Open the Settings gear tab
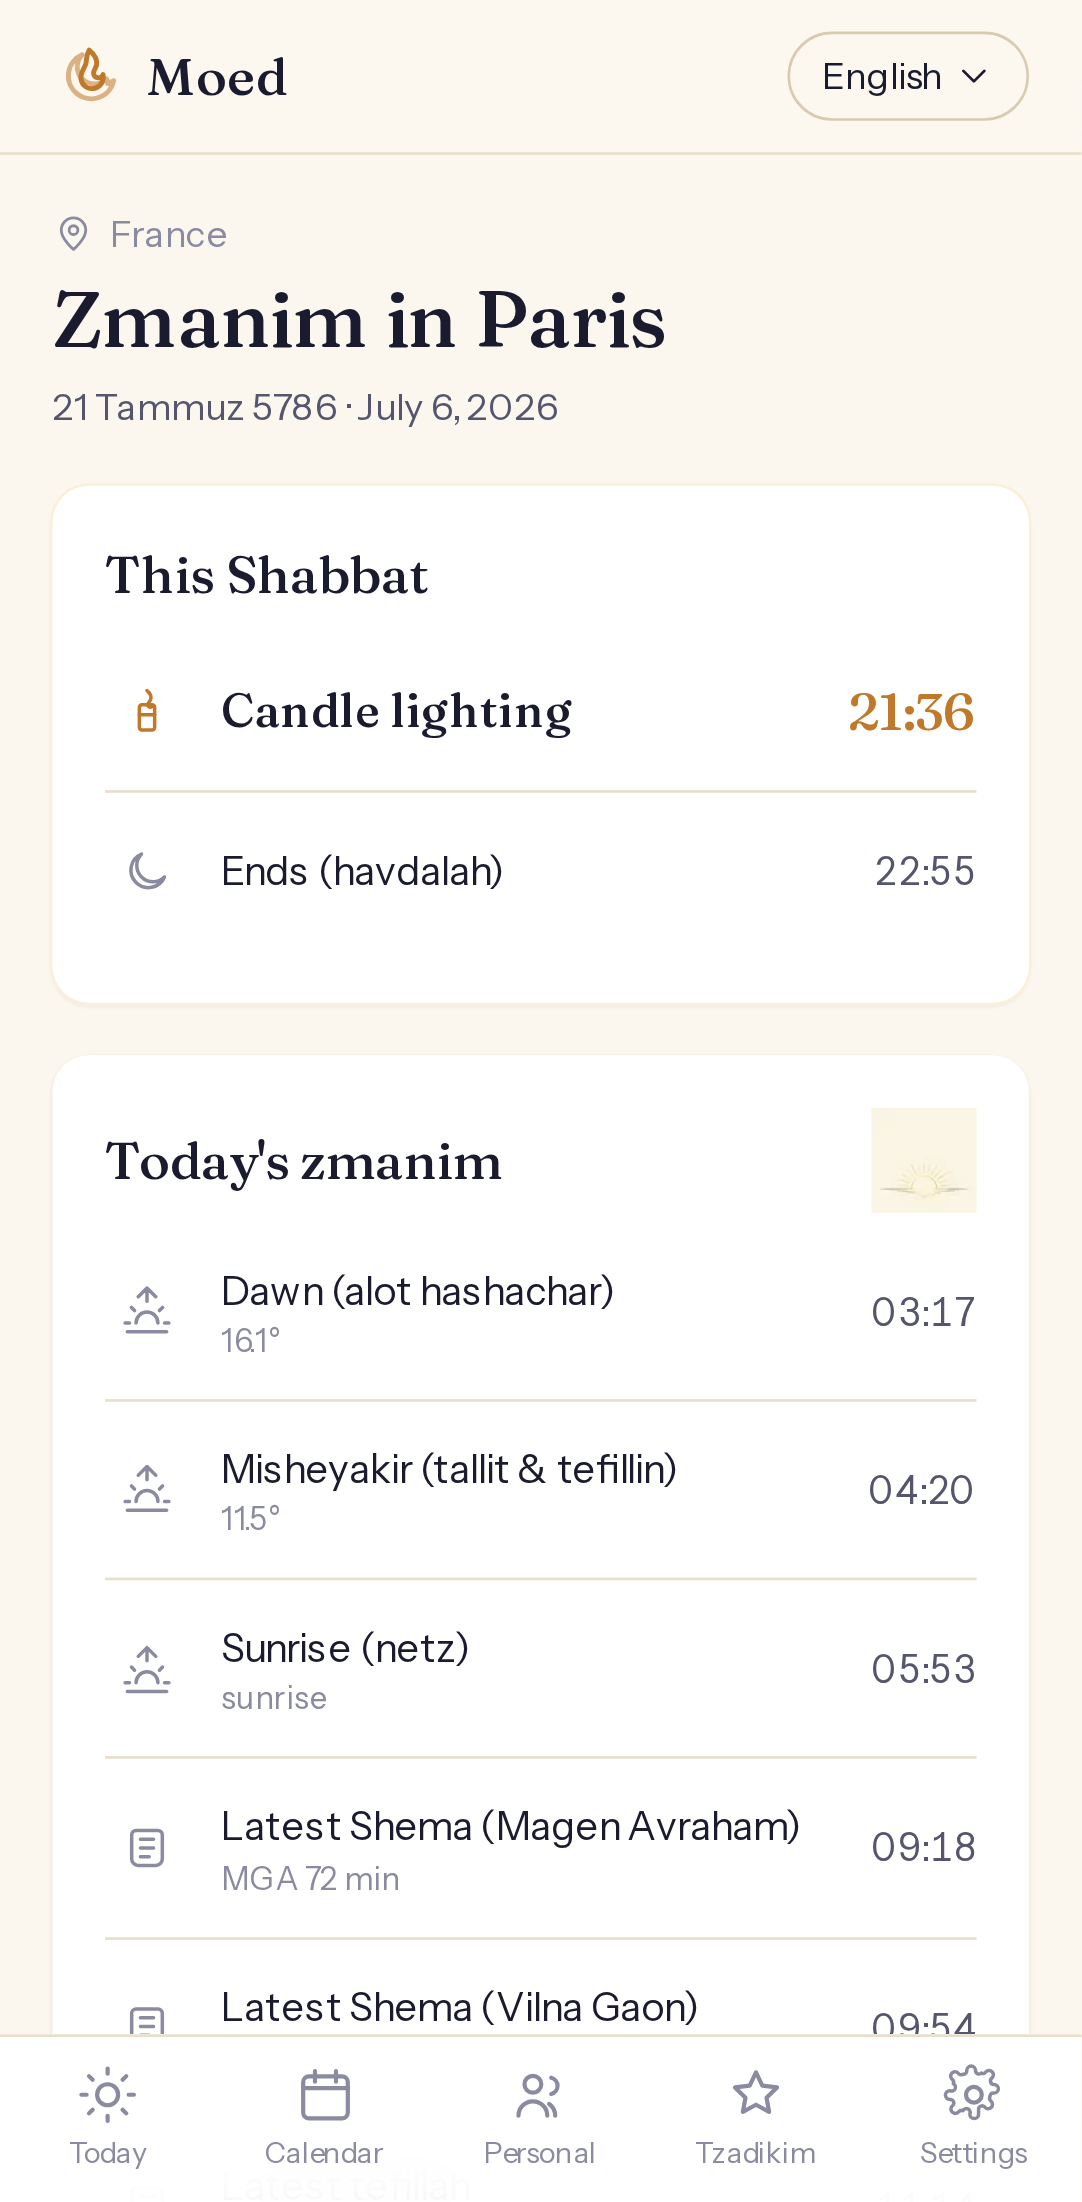The height and width of the screenshot is (2202, 1082). 973,2116
